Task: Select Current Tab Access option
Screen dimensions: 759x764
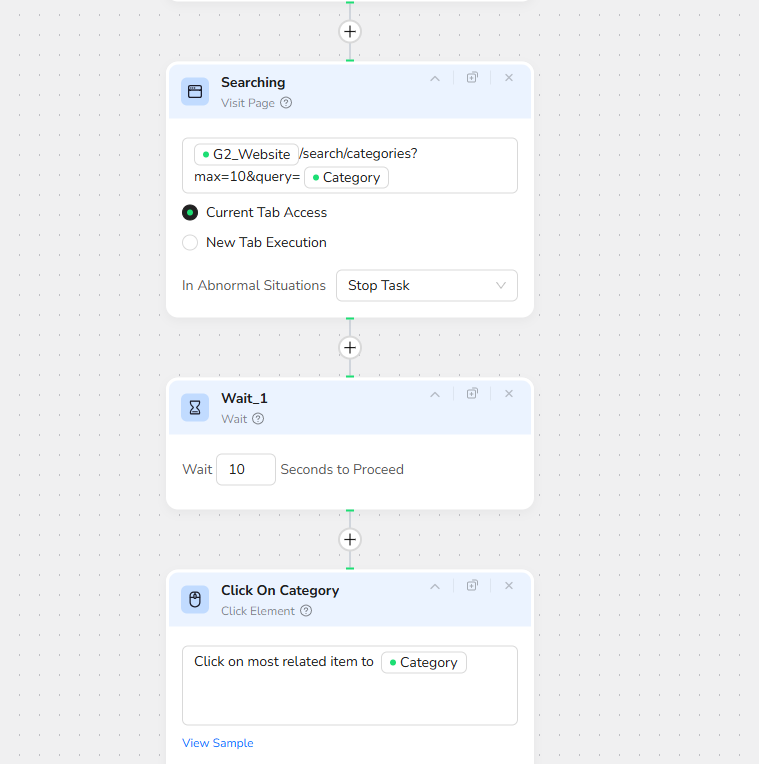Action: click(190, 213)
